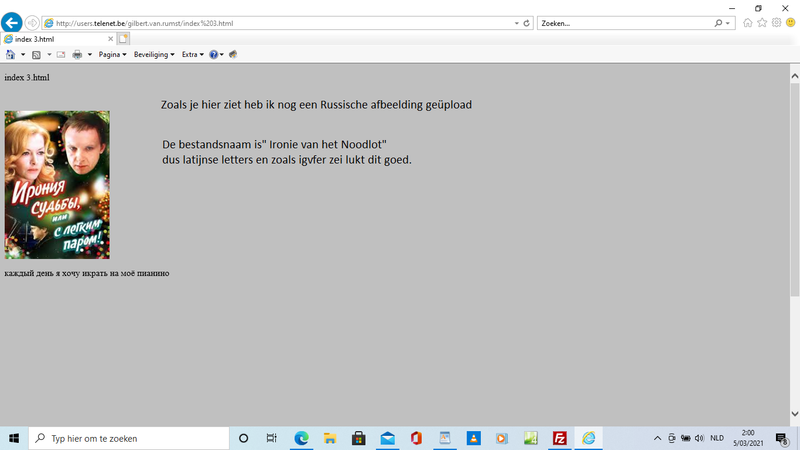800x450 pixels.
Task: Open Favorites star icon
Action: point(762,22)
